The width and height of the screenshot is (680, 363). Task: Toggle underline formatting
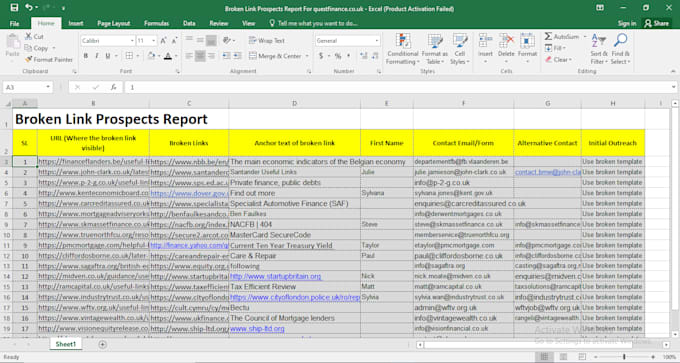point(108,56)
